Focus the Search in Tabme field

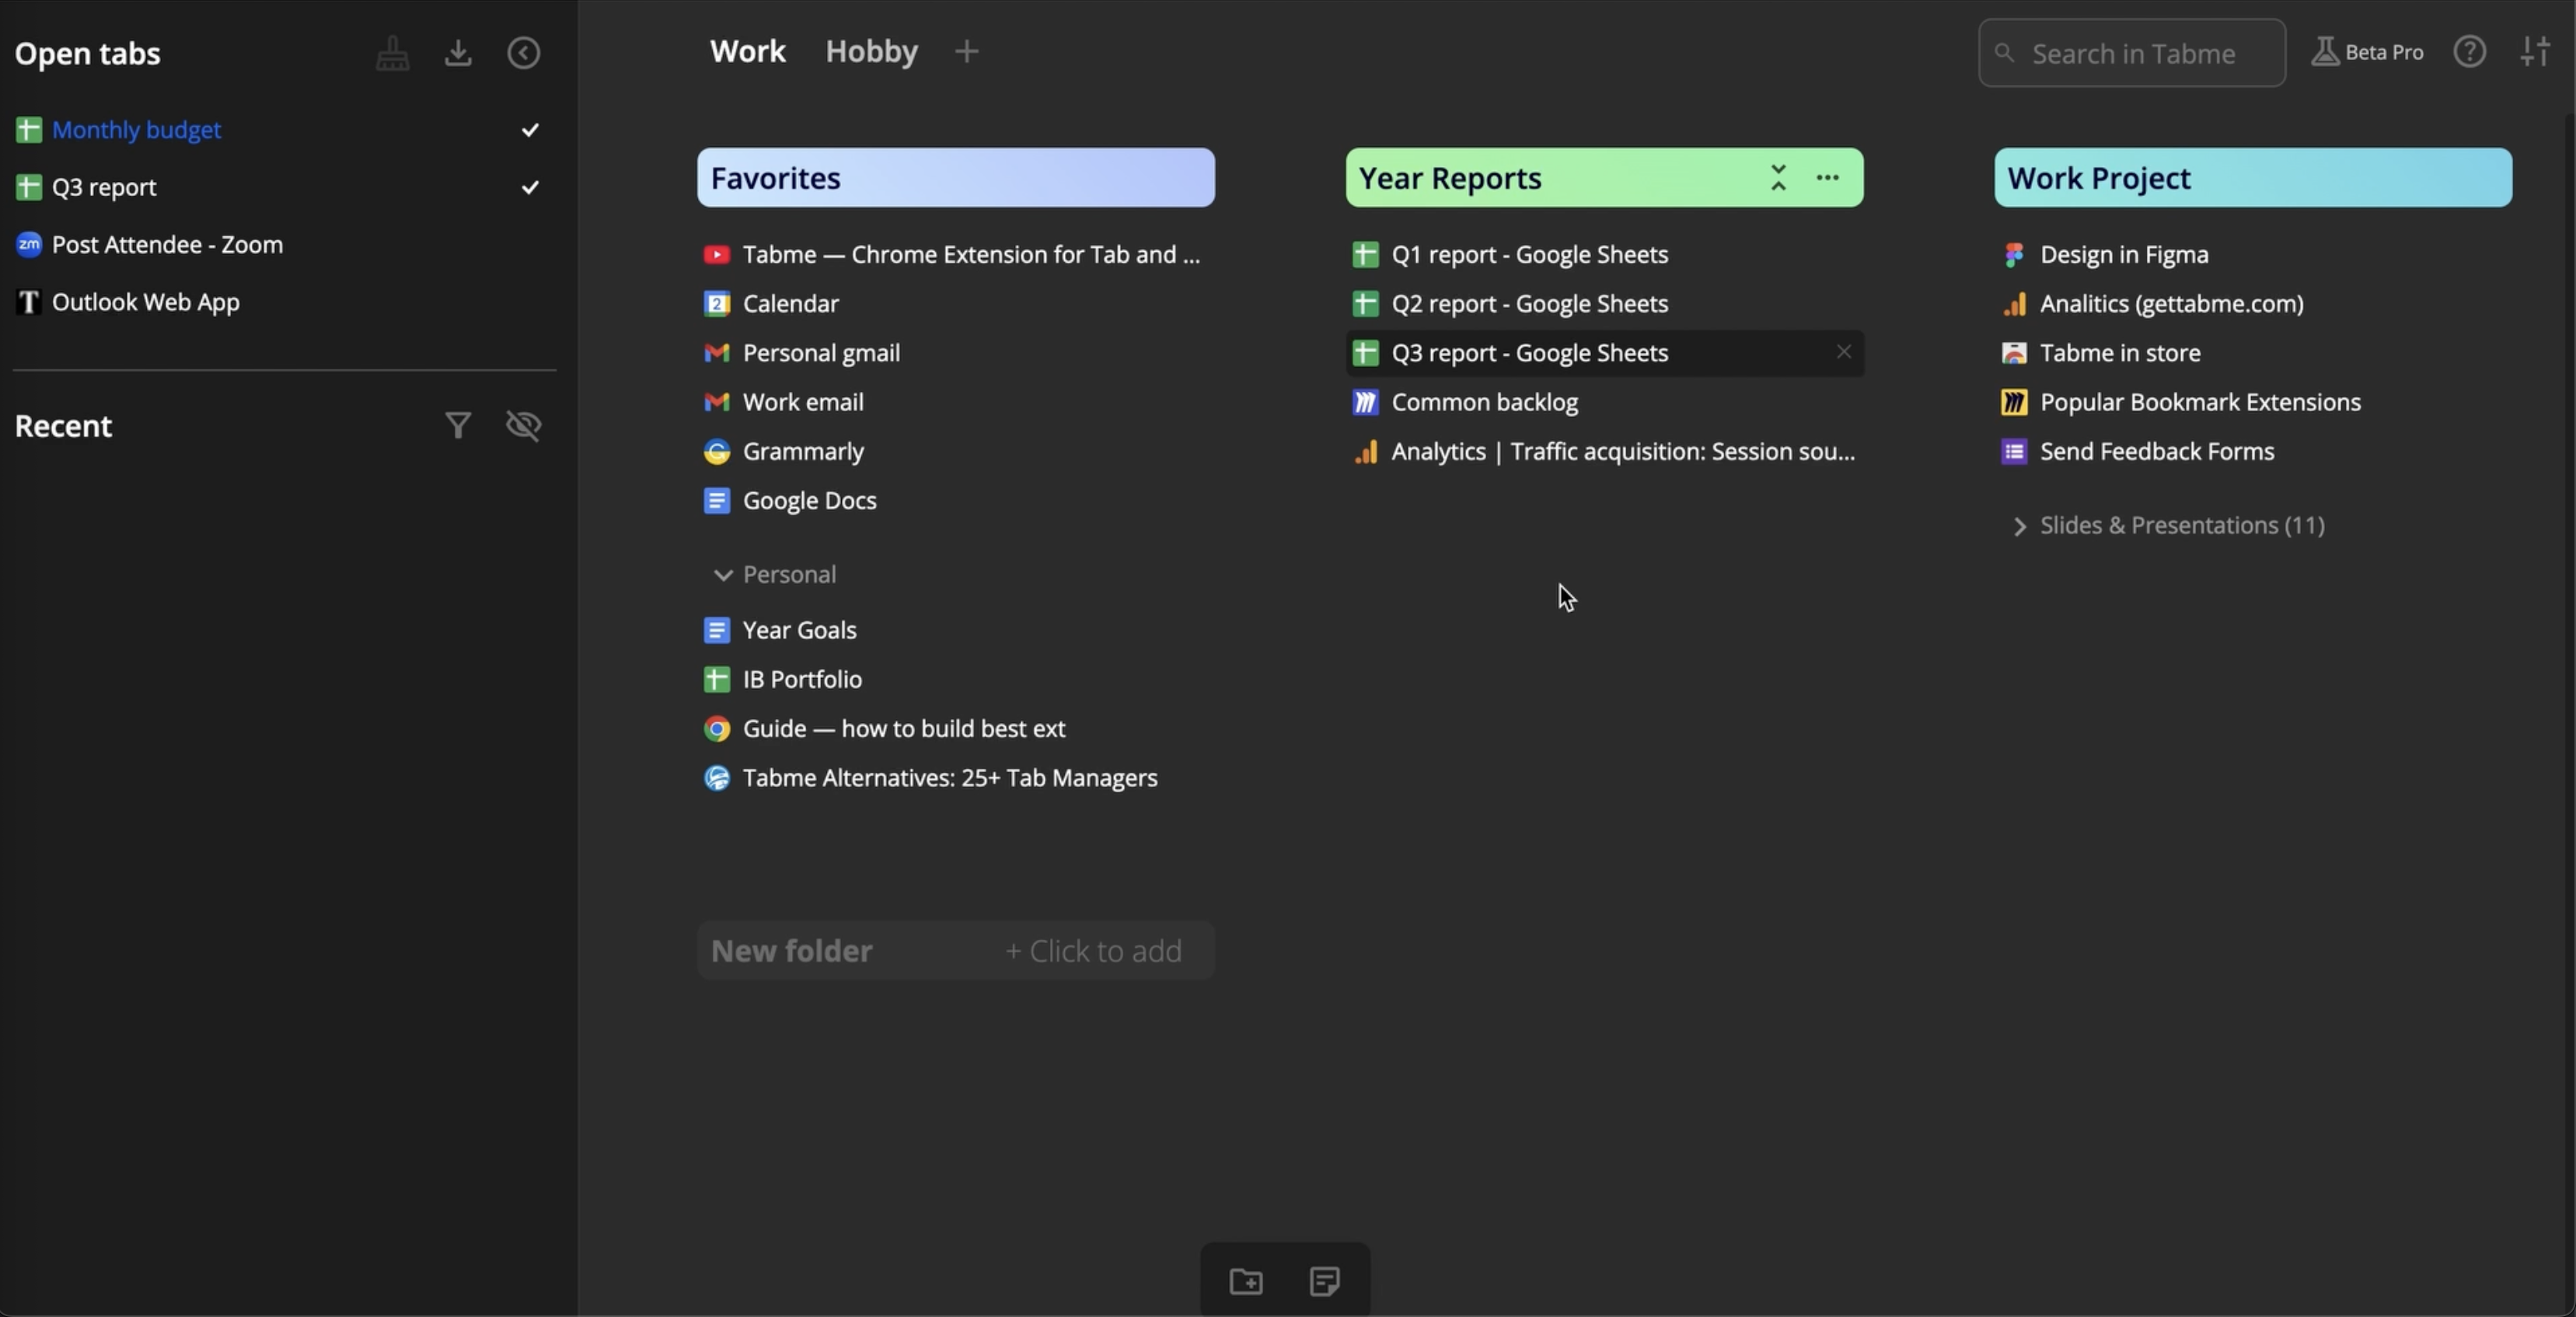click(x=2131, y=53)
